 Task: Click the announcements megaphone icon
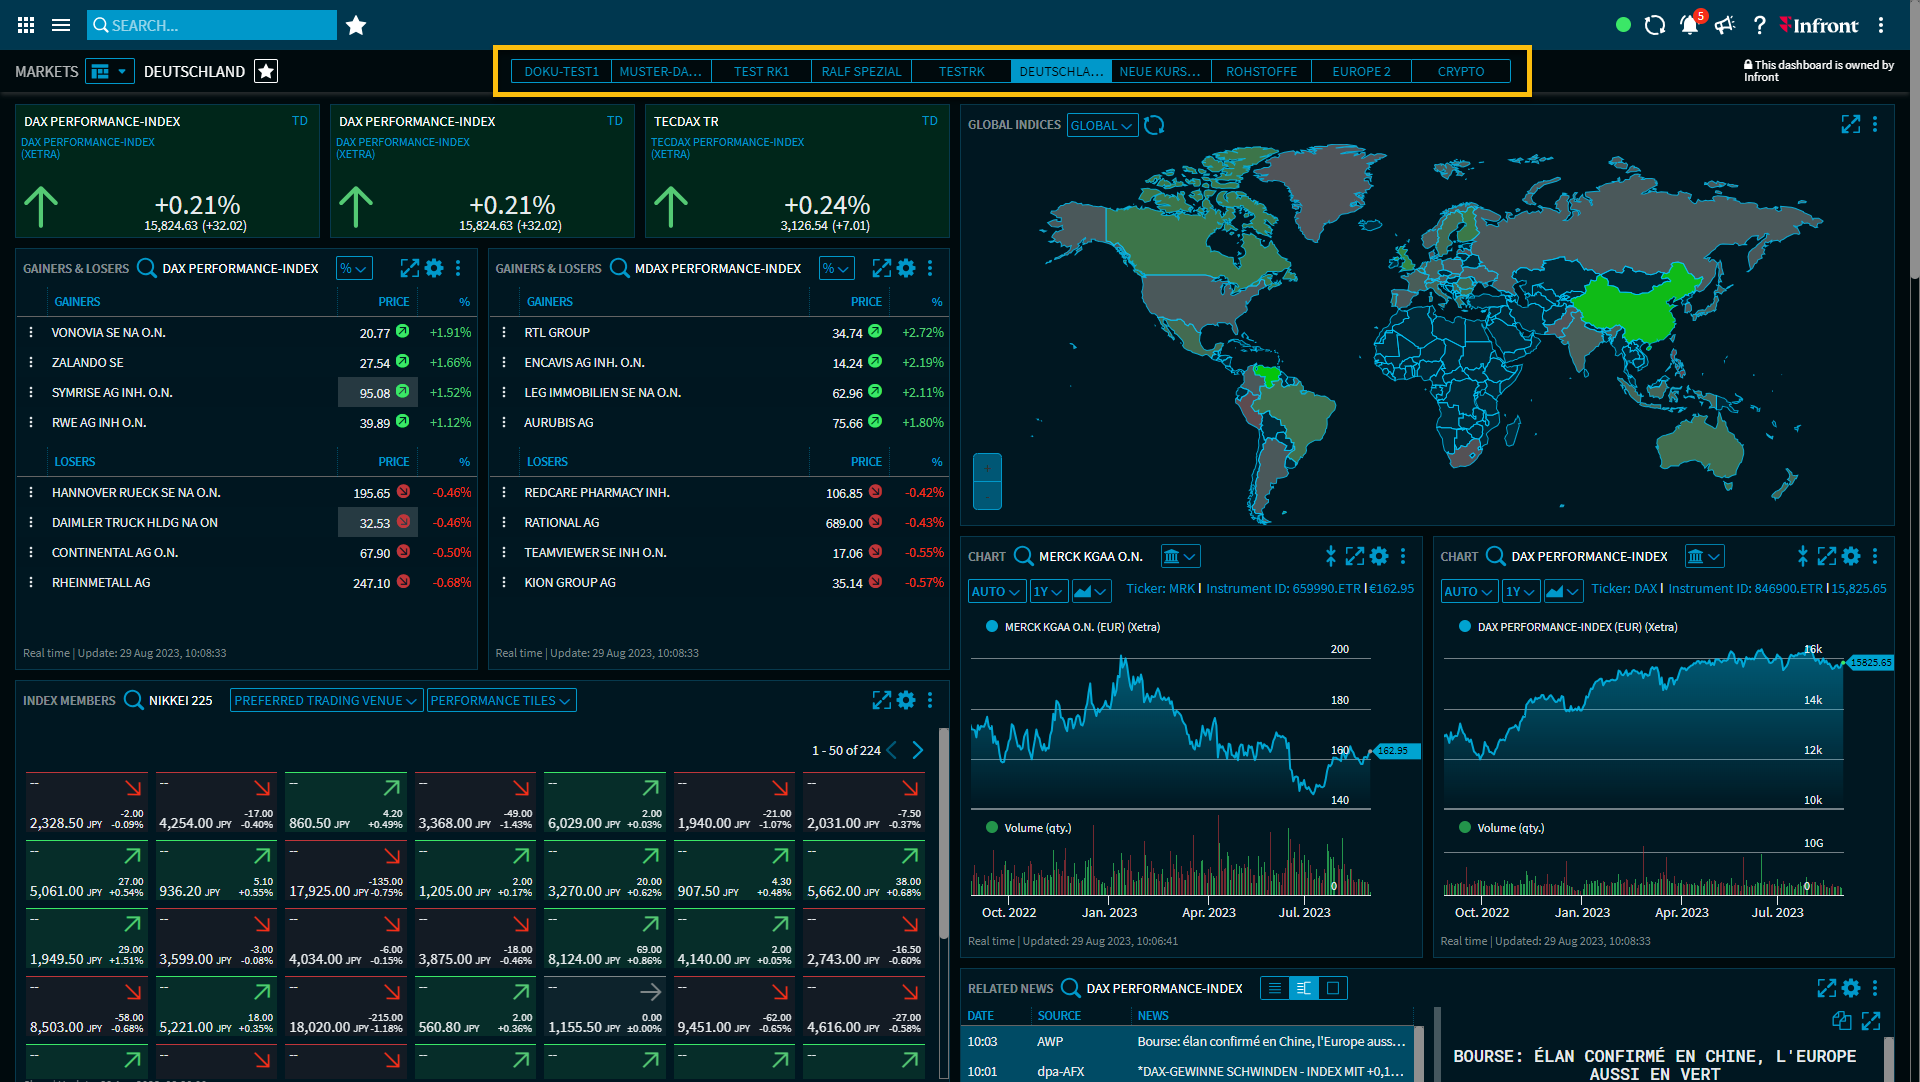point(1724,25)
